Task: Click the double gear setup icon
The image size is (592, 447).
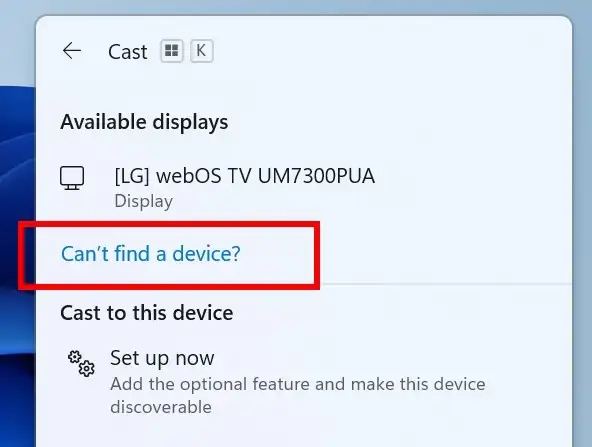Action: pos(81,364)
